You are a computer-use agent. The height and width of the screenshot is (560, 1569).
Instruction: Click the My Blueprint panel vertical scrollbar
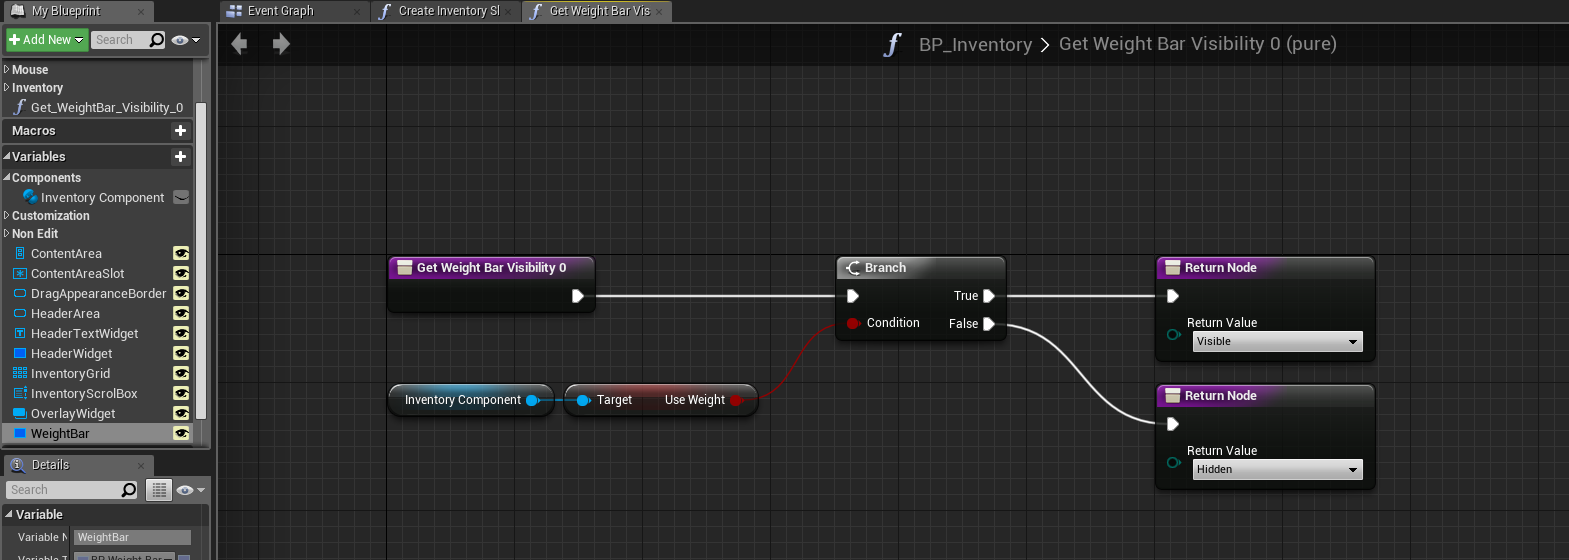[x=201, y=260]
